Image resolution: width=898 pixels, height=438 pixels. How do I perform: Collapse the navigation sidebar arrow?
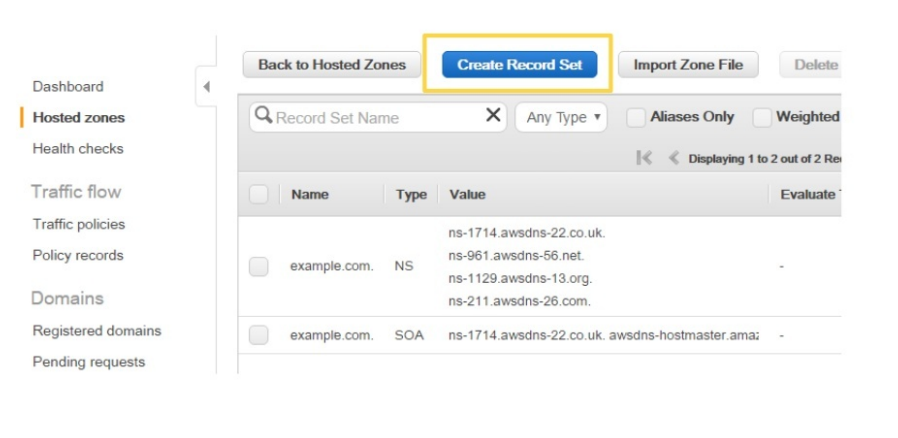(206, 86)
